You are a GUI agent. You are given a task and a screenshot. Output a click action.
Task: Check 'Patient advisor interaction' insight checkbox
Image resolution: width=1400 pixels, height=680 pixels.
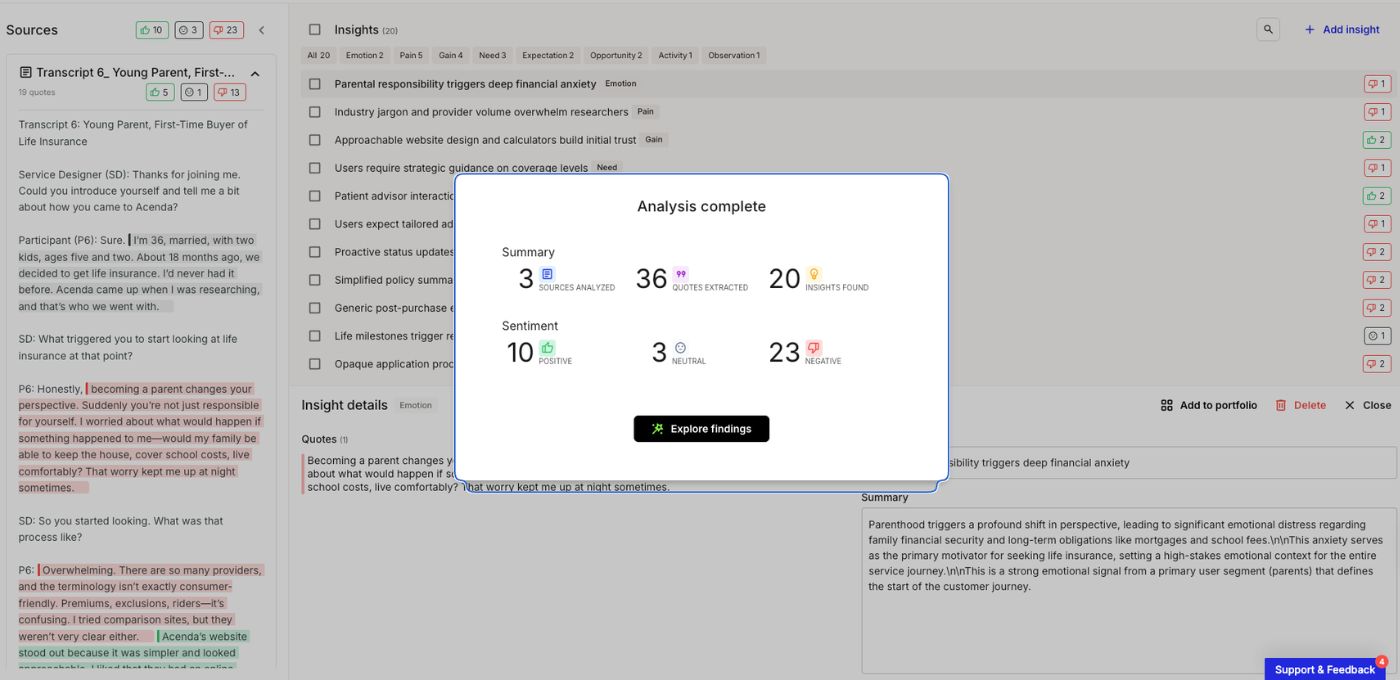pyautogui.click(x=315, y=196)
